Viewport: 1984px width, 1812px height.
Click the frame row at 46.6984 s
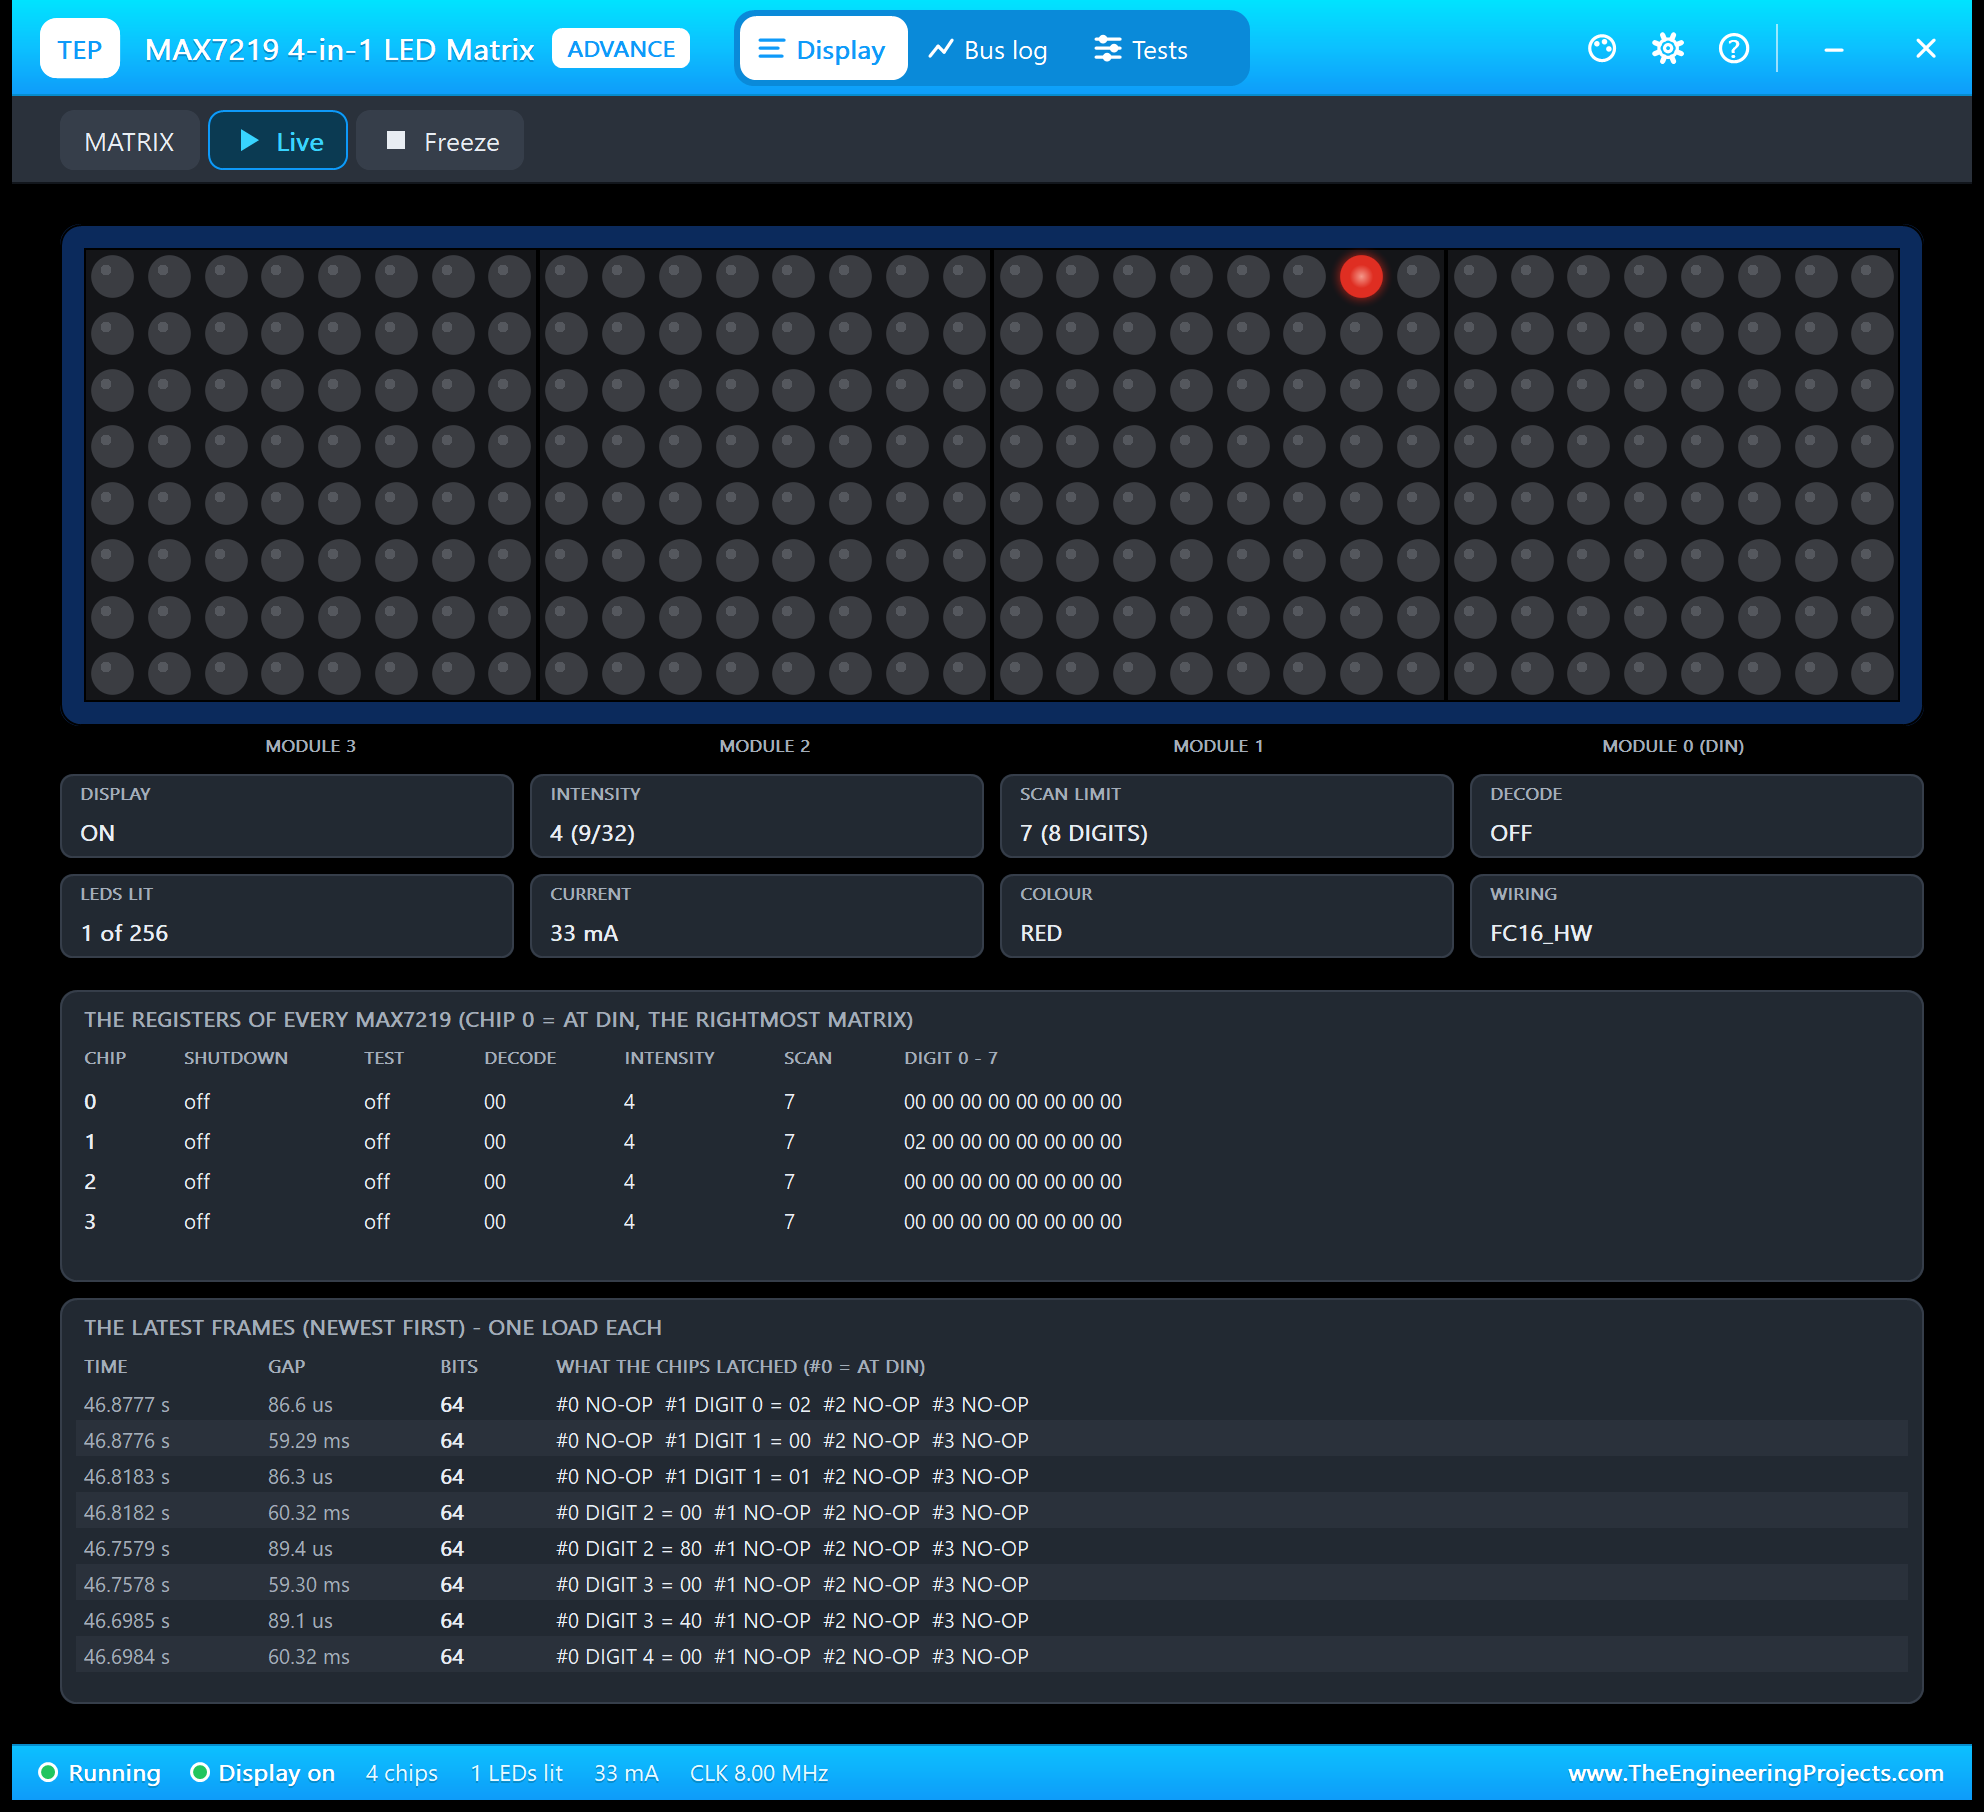pos(992,1656)
